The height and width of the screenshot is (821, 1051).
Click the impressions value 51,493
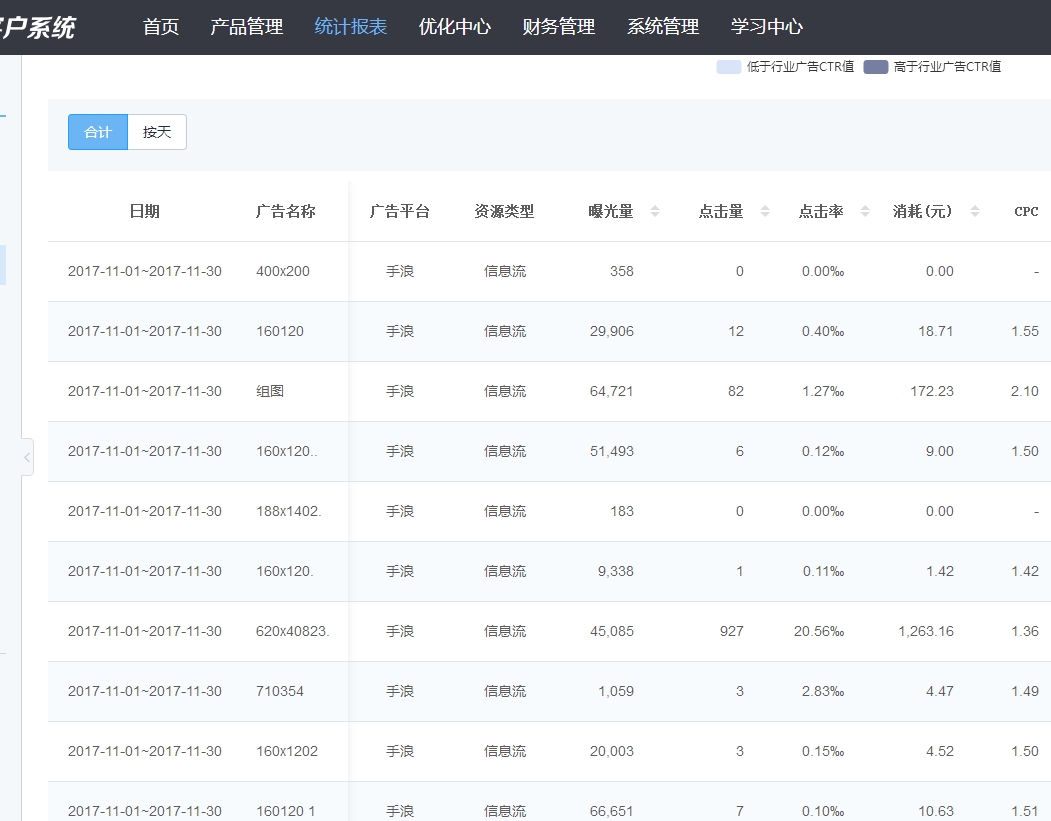(611, 452)
